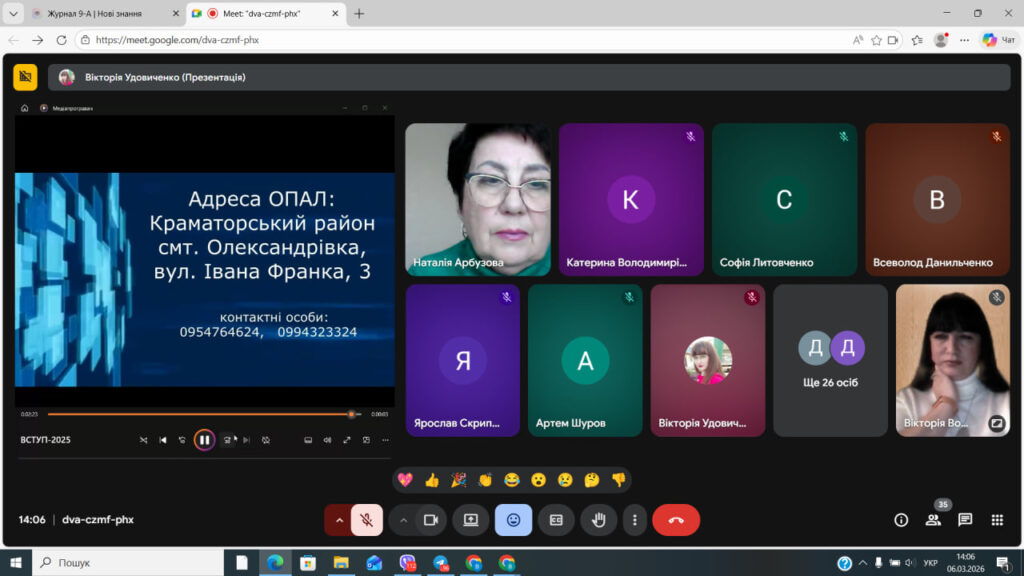The image size is (1024, 576).
Task: Show the participants list
Action: click(x=933, y=520)
